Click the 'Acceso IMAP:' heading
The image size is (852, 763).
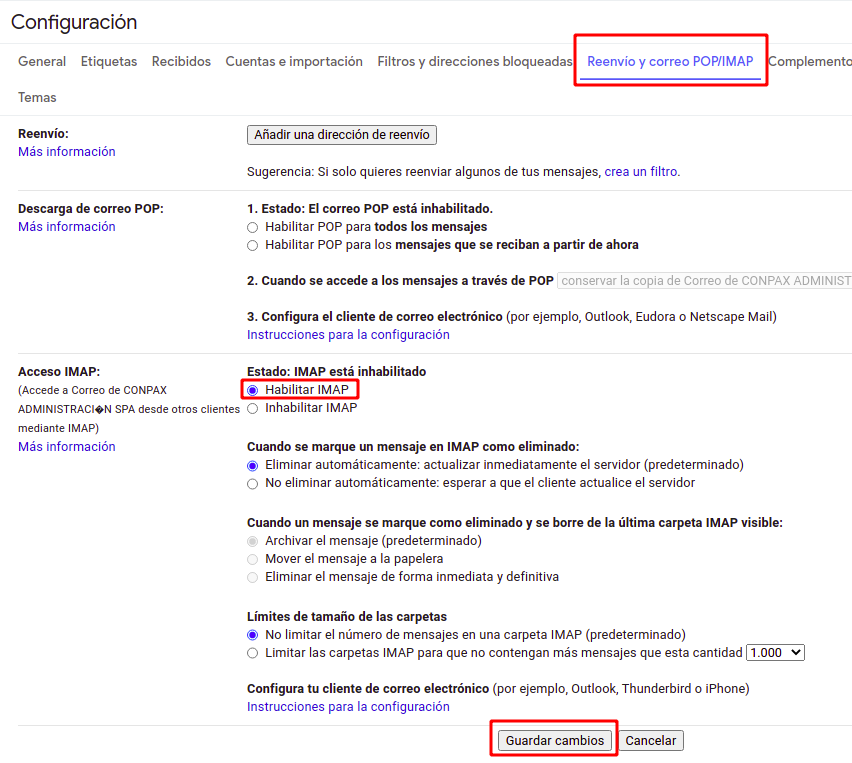(x=59, y=372)
